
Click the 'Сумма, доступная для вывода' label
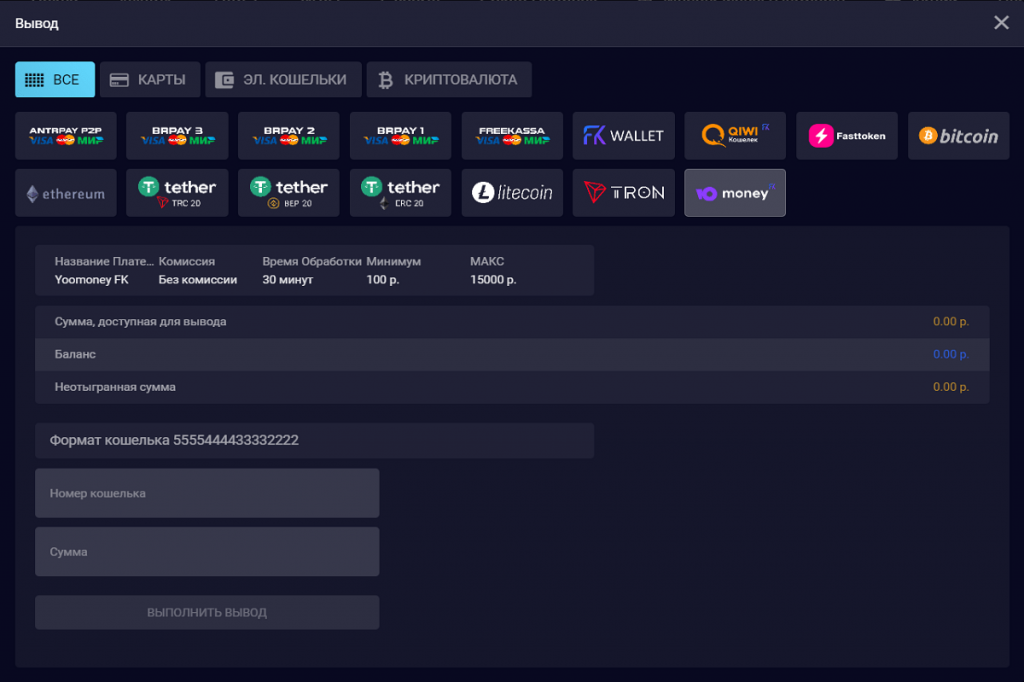tap(140, 321)
